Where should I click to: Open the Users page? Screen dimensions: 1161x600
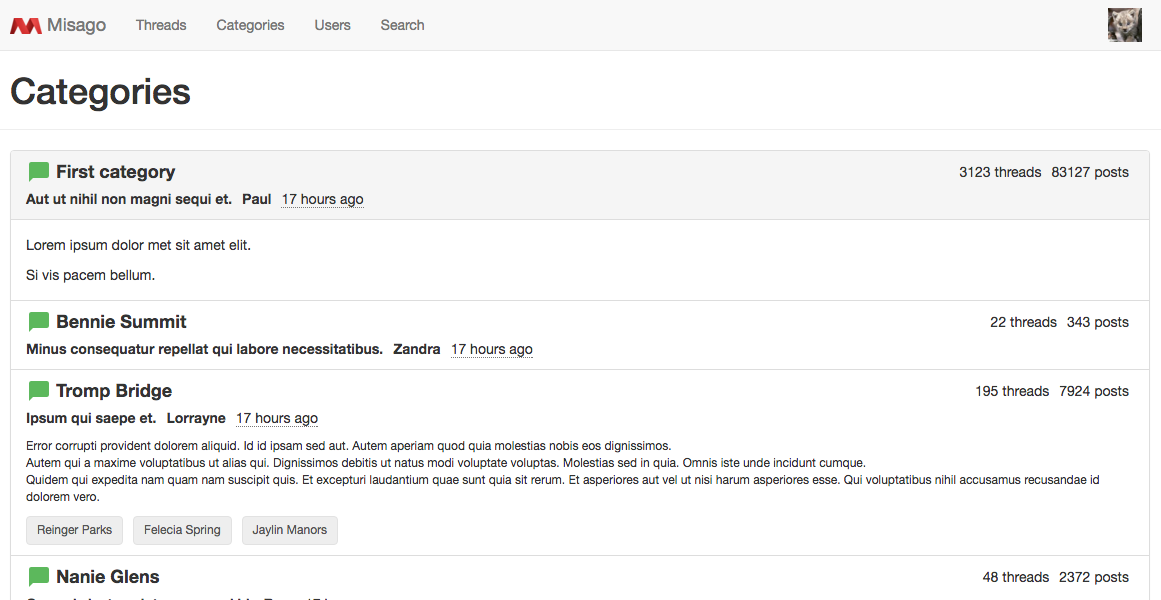coord(332,25)
